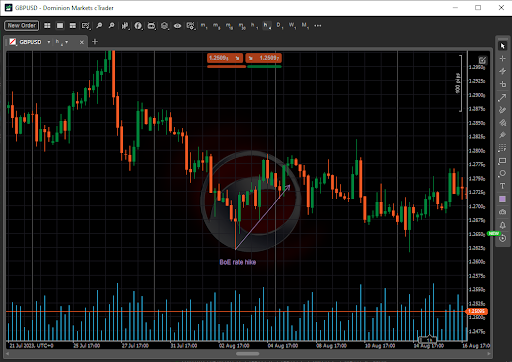Expand the tab's h4 timeframe dropdown
This screenshot has height=362, width=512.
pos(67,42)
